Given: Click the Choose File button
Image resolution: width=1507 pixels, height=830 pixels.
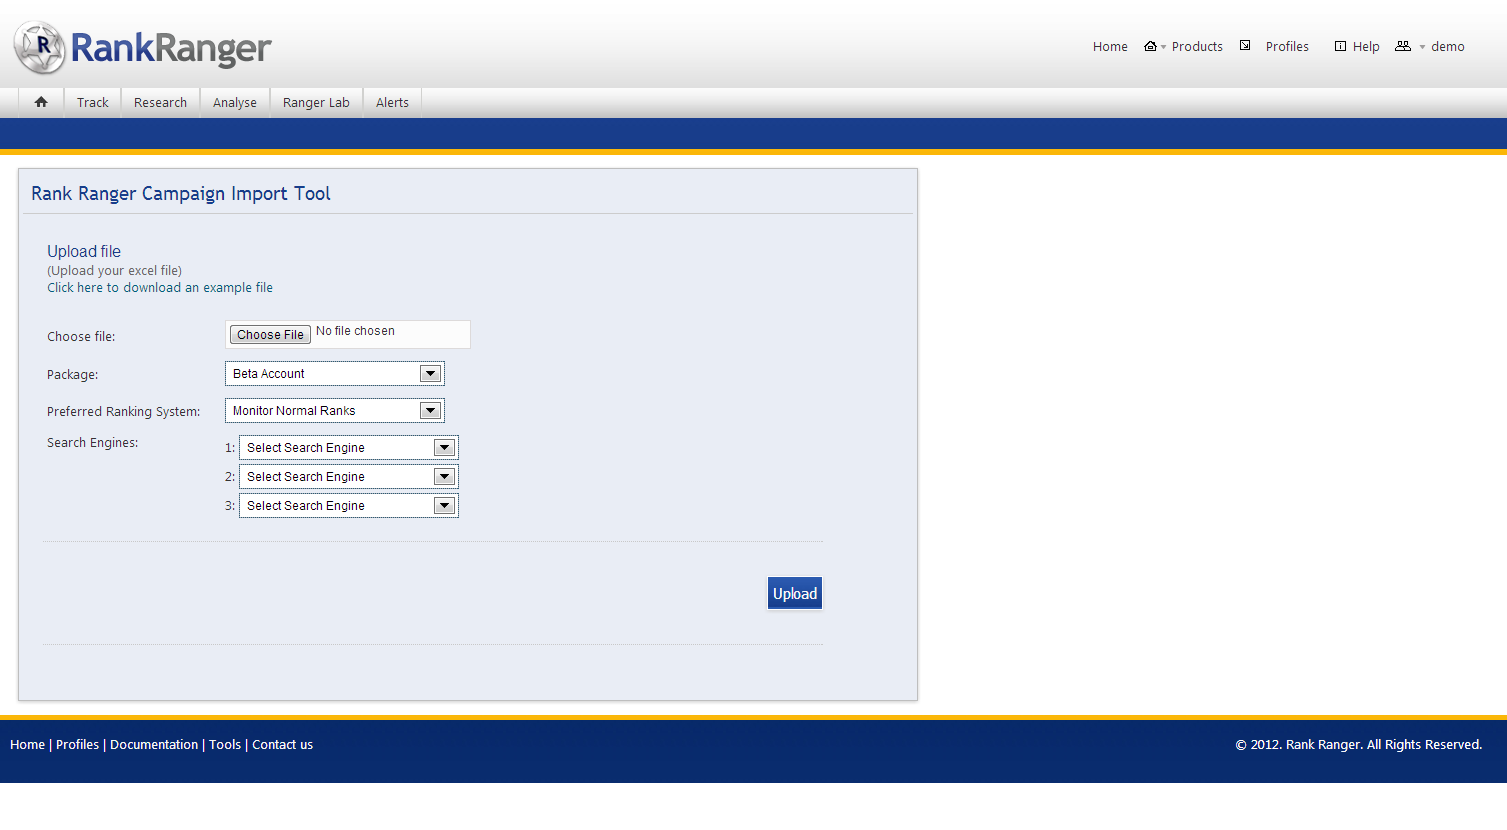Looking at the screenshot, I should [270, 335].
